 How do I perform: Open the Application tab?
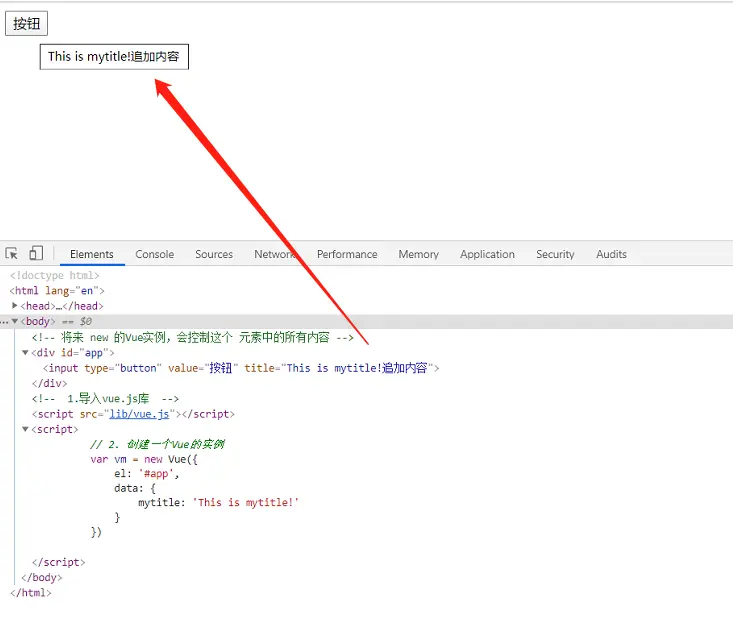pos(487,254)
